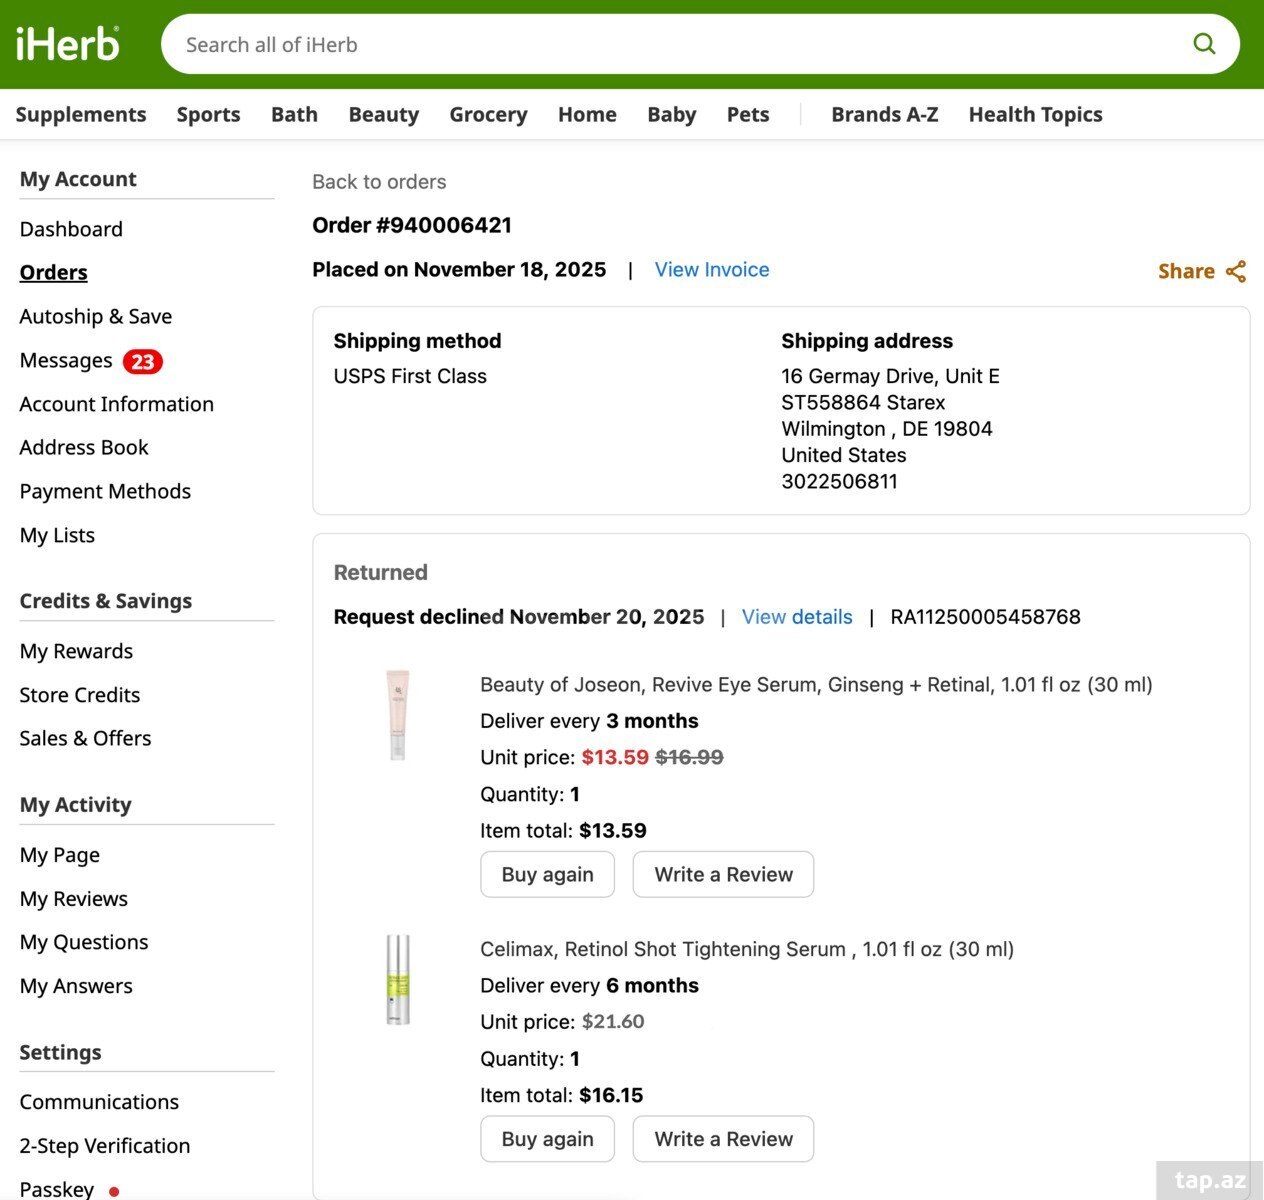The height and width of the screenshot is (1200, 1264).
Task: Open Address Book
Action: 84,447
